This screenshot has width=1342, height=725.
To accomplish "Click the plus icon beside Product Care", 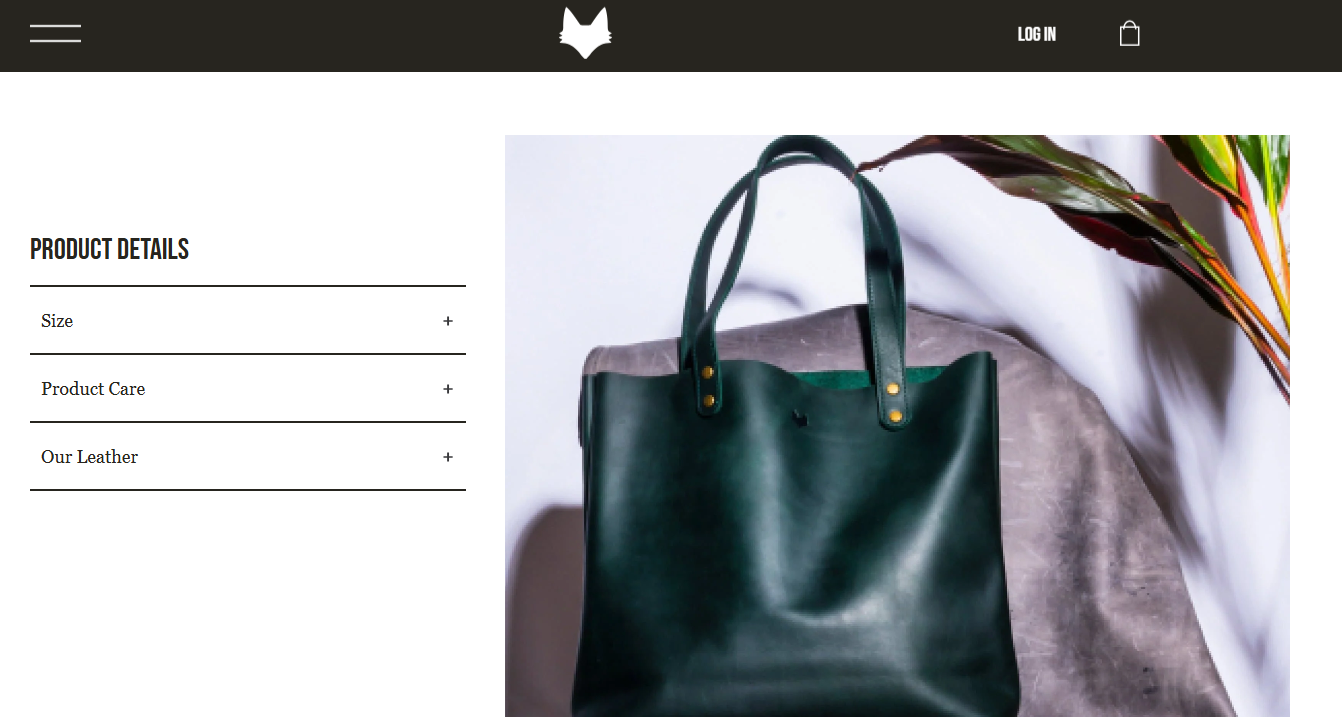I will pyautogui.click(x=448, y=389).
